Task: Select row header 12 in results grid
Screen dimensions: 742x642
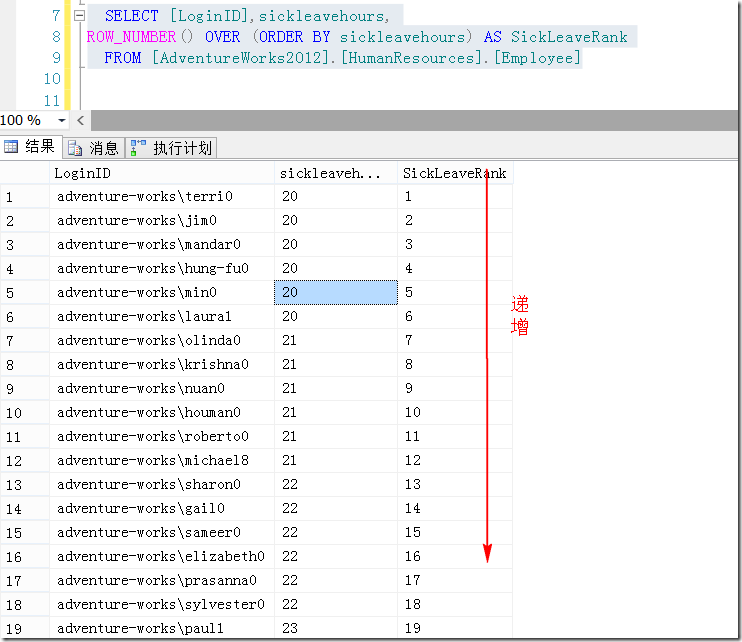Action: (x=25, y=460)
